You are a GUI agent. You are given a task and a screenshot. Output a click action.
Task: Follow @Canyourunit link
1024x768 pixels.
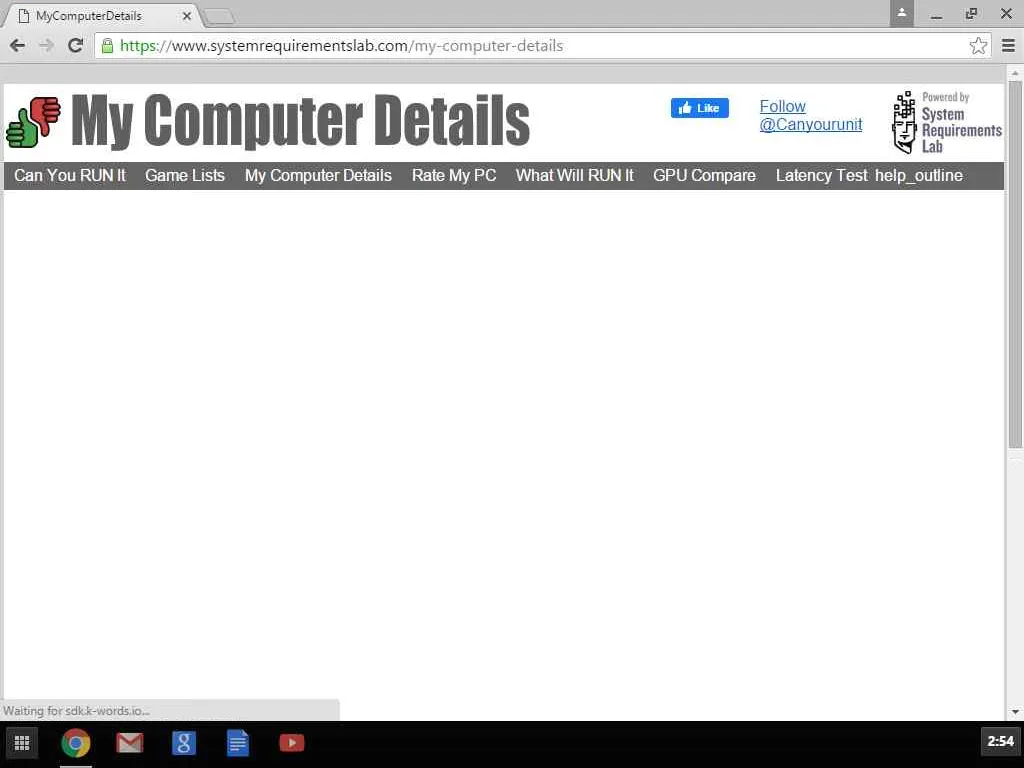(810, 116)
